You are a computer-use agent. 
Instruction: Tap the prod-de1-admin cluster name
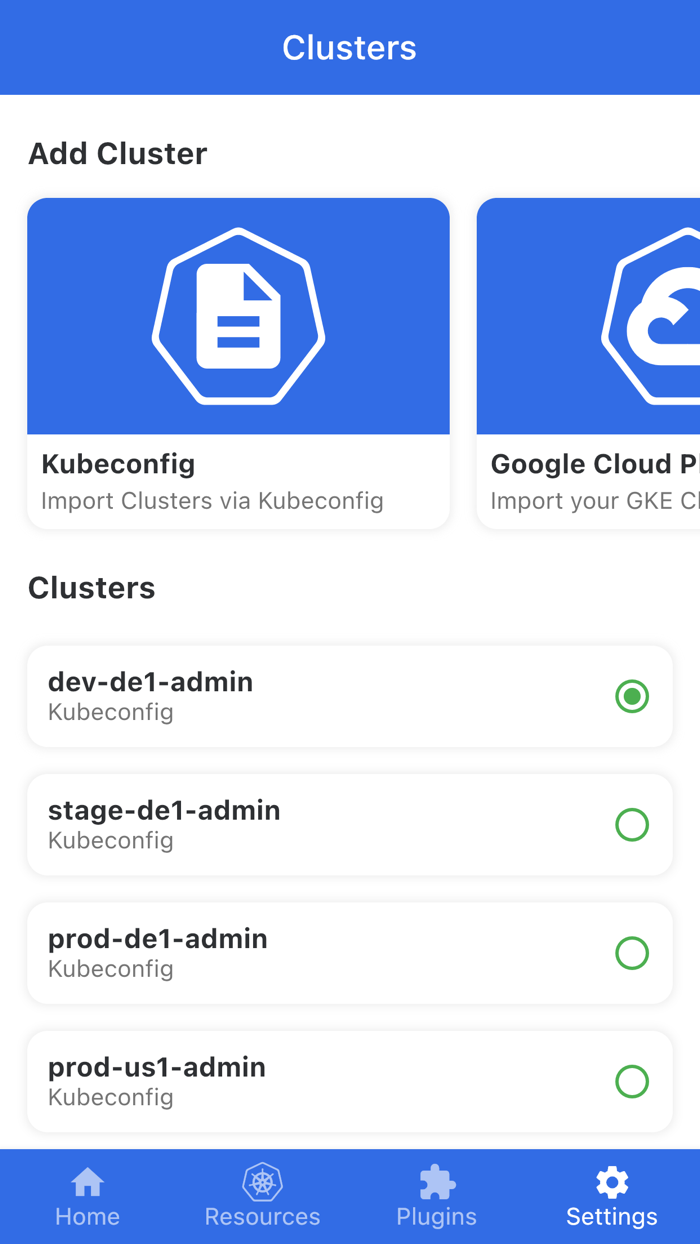(157, 938)
